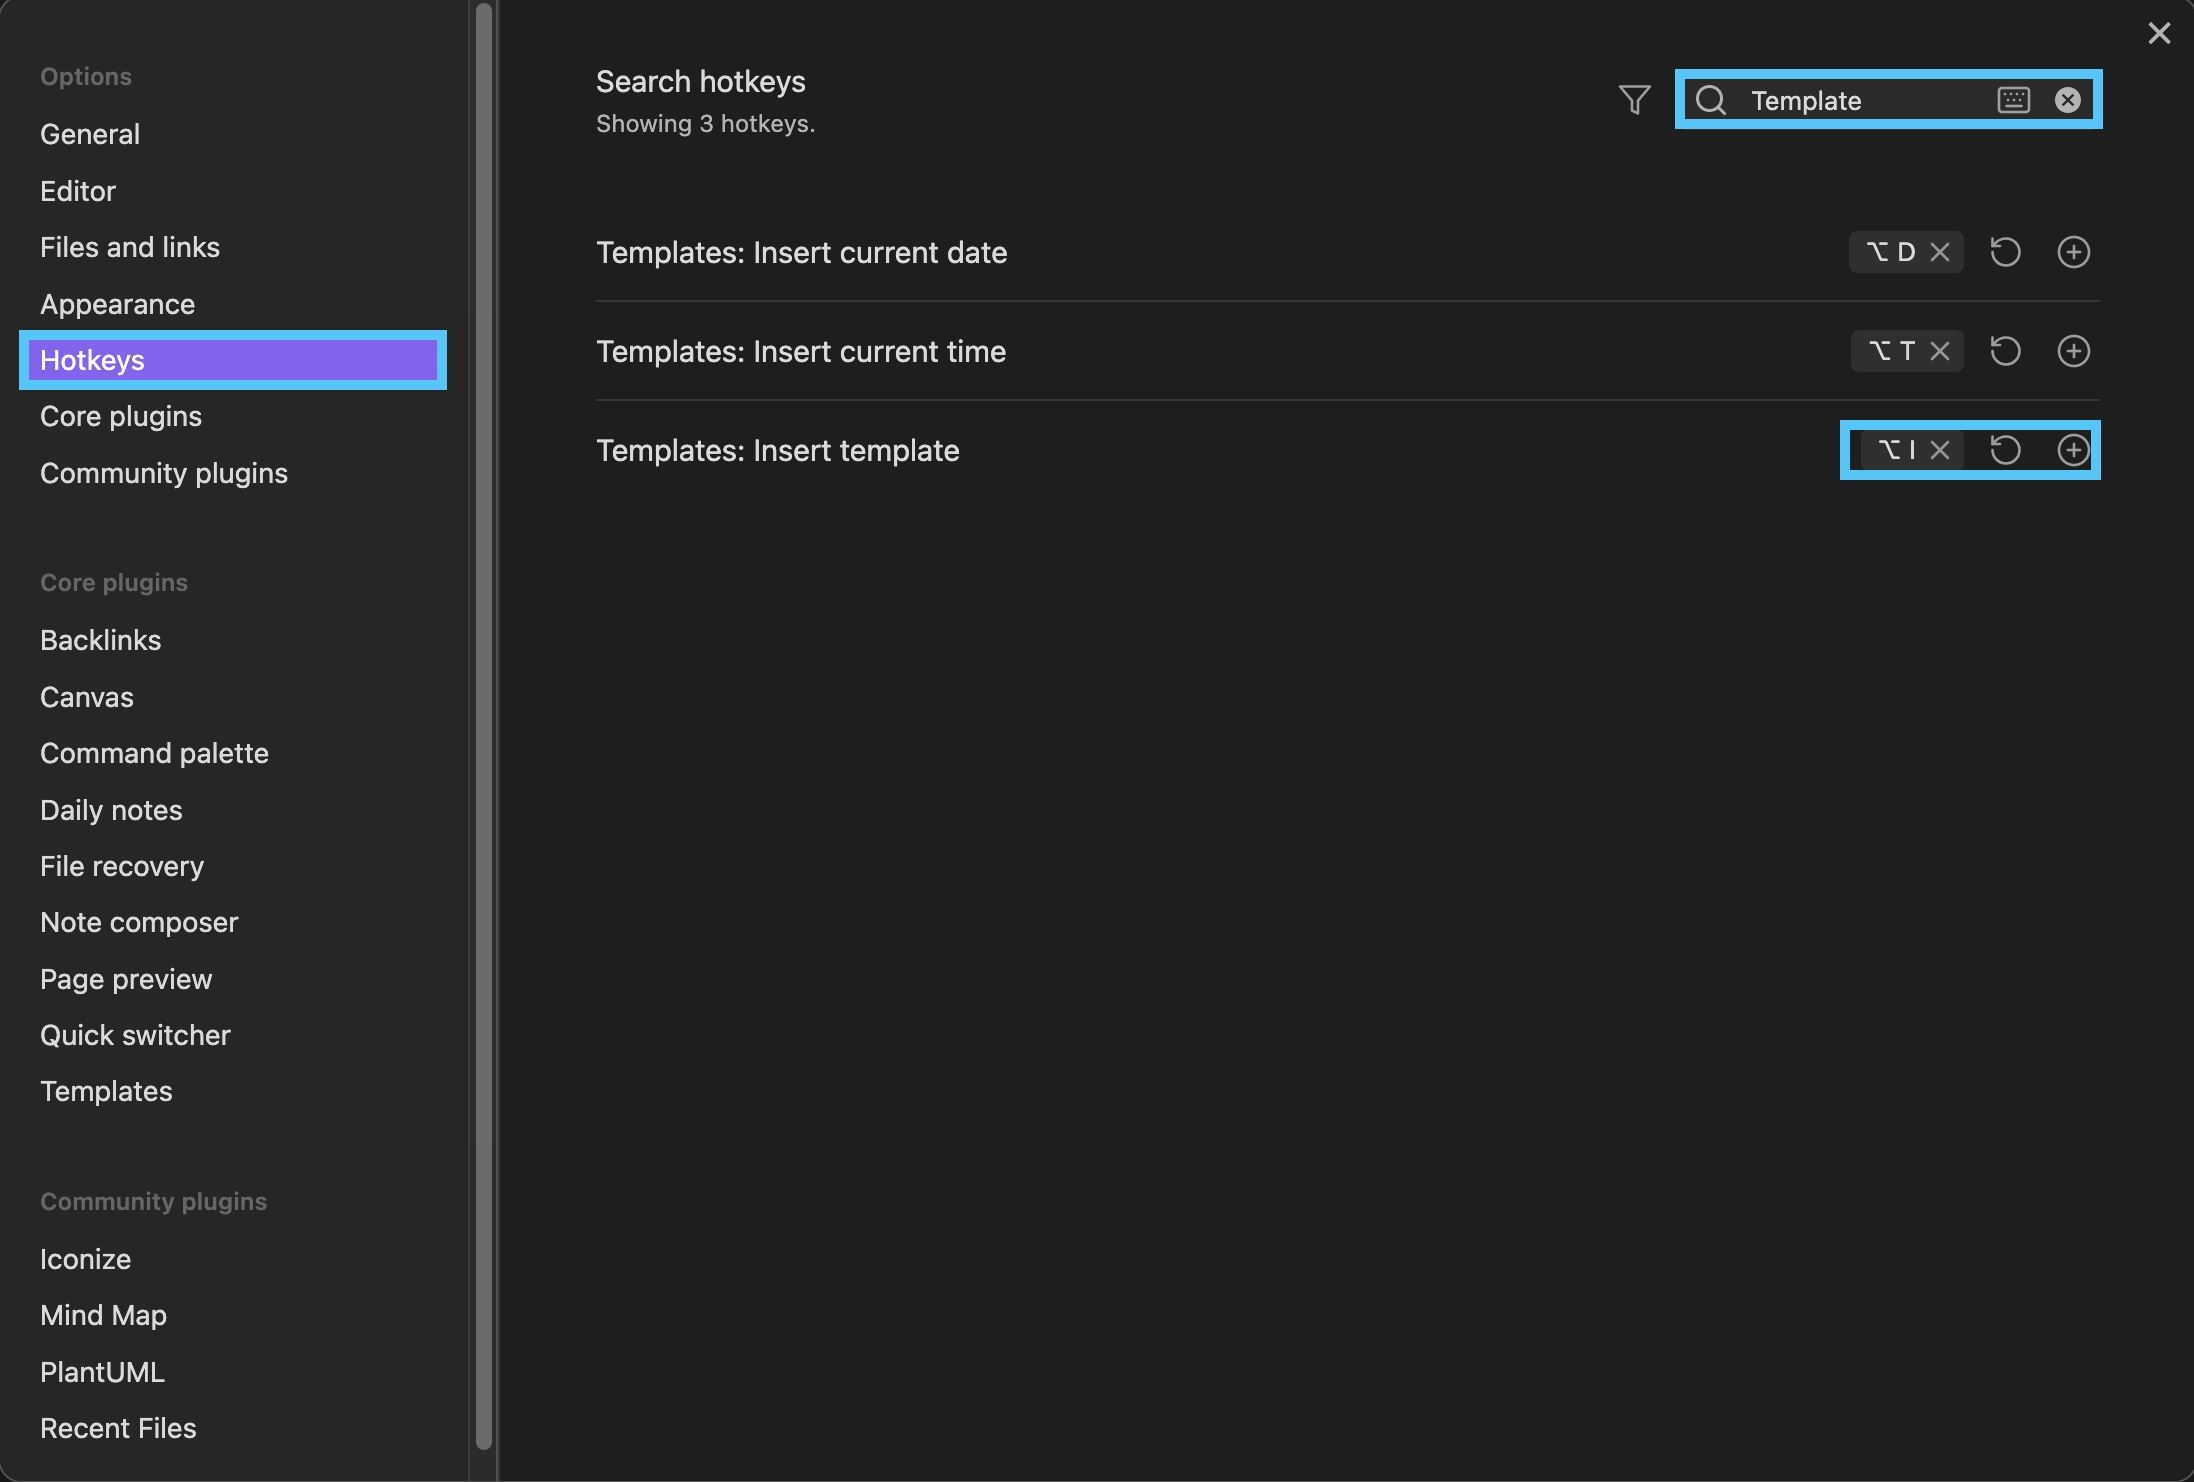Screen dimensions: 2194x1482
Task: Restore default hotkey for Insert current date
Action: (2005, 252)
